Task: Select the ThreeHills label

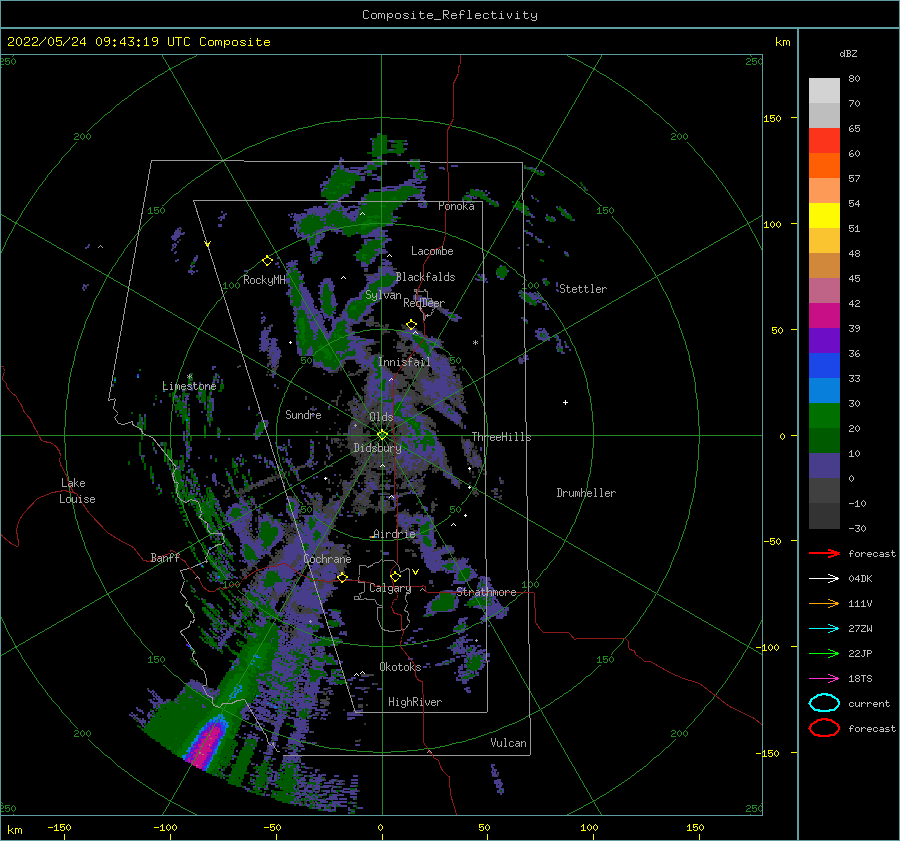Action: click(501, 437)
